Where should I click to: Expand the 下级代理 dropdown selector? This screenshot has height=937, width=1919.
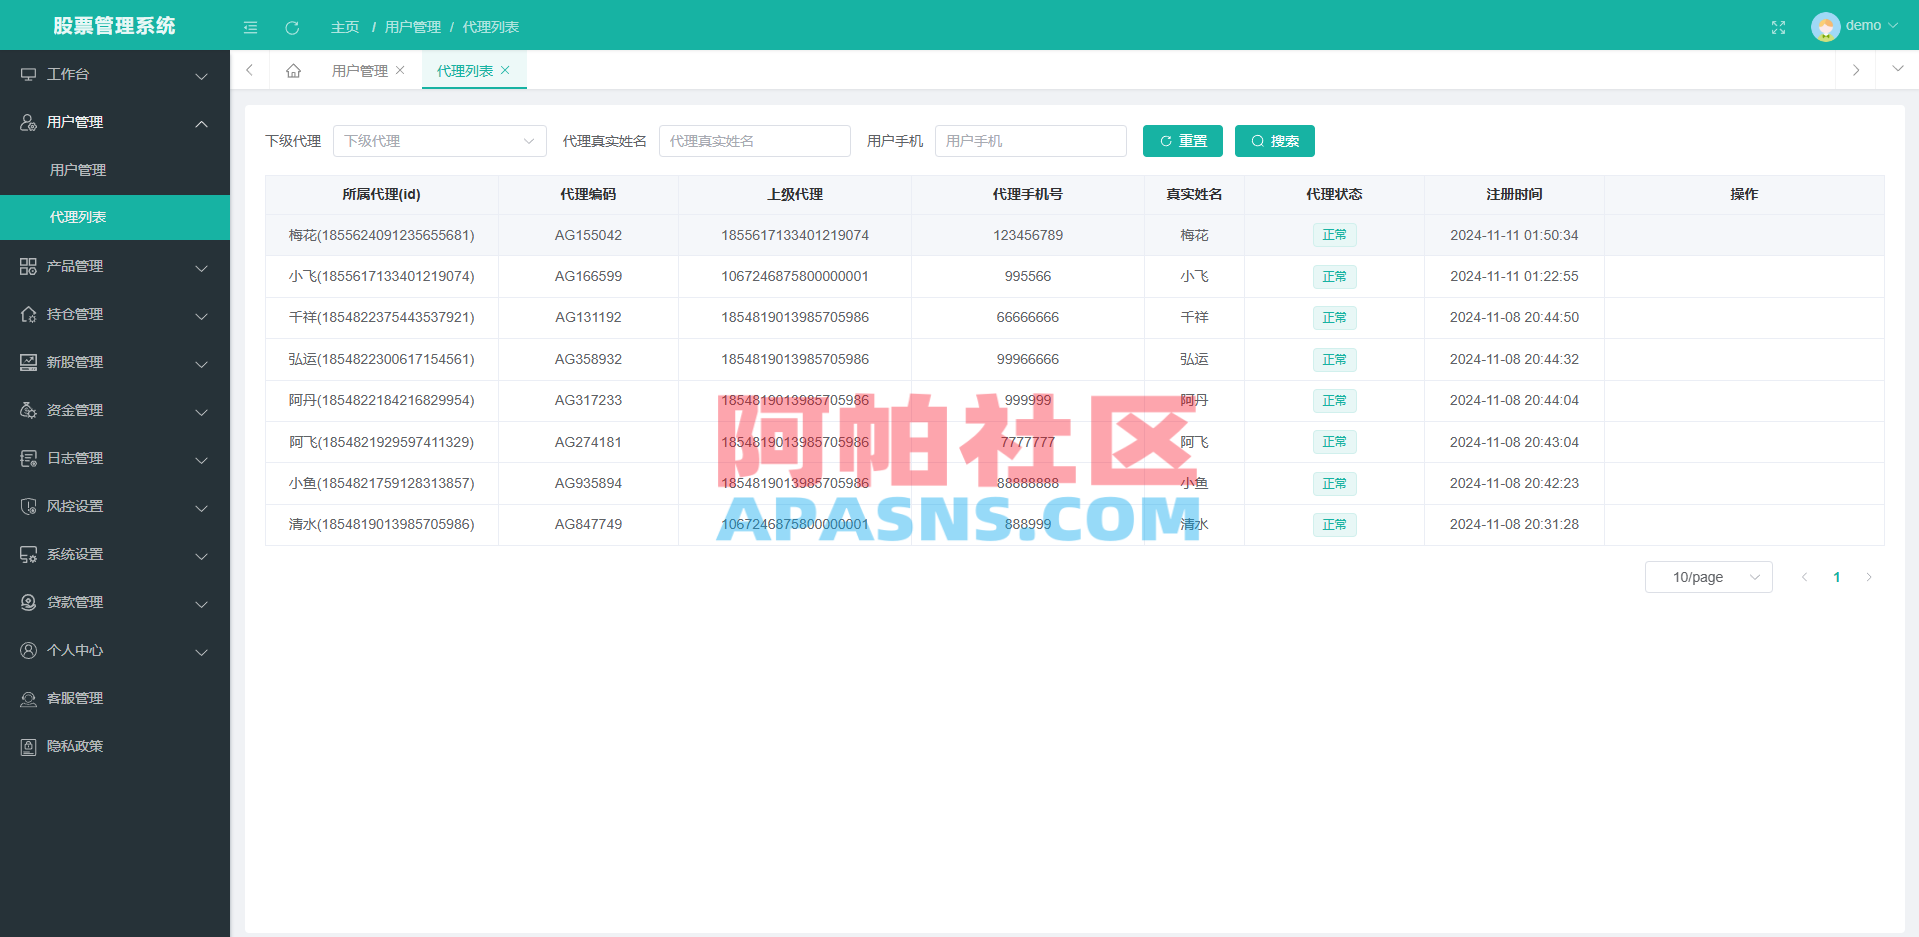(440, 141)
